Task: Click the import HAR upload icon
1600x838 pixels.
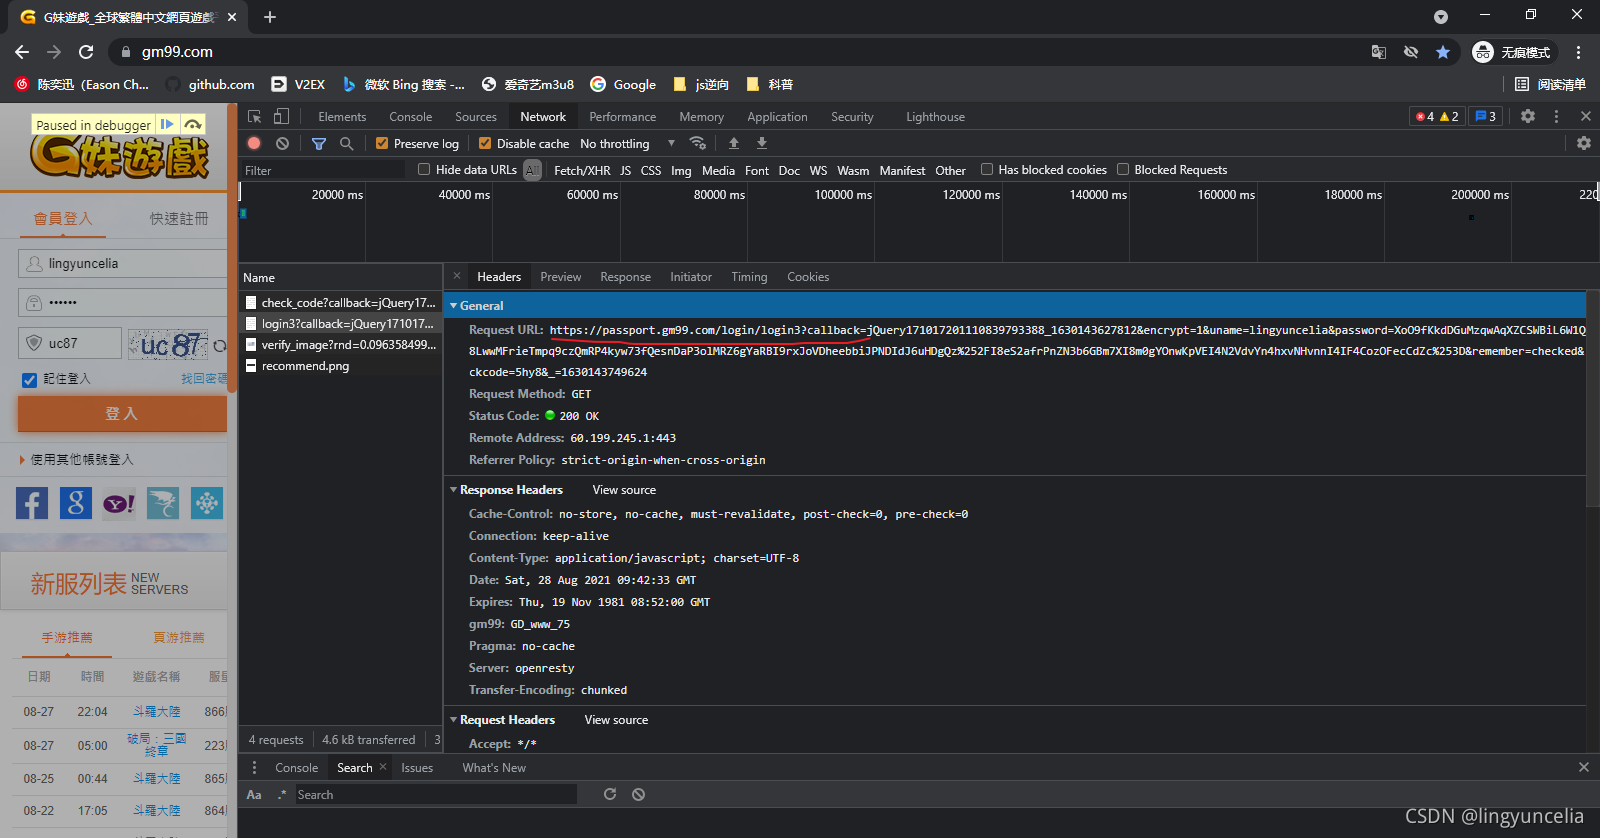Action: point(734,143)
